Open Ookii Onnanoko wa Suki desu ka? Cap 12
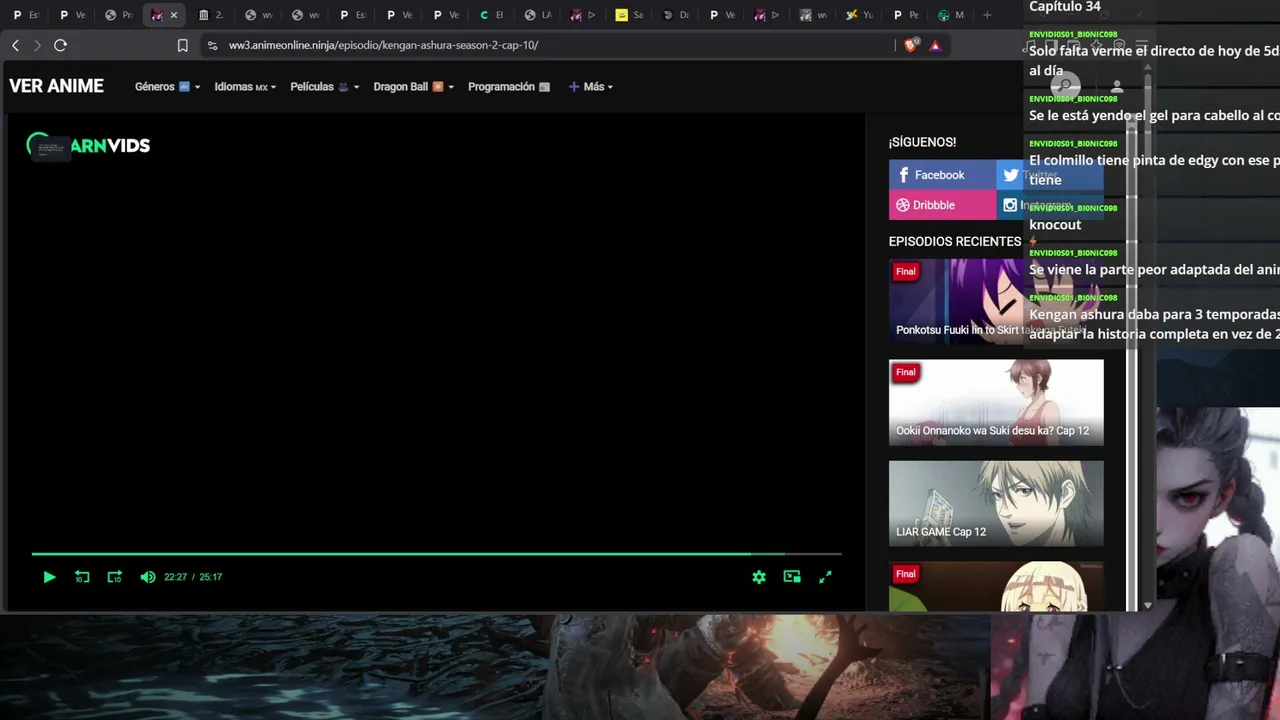This screenshot has width=1280, height=720. coord(996,402)
